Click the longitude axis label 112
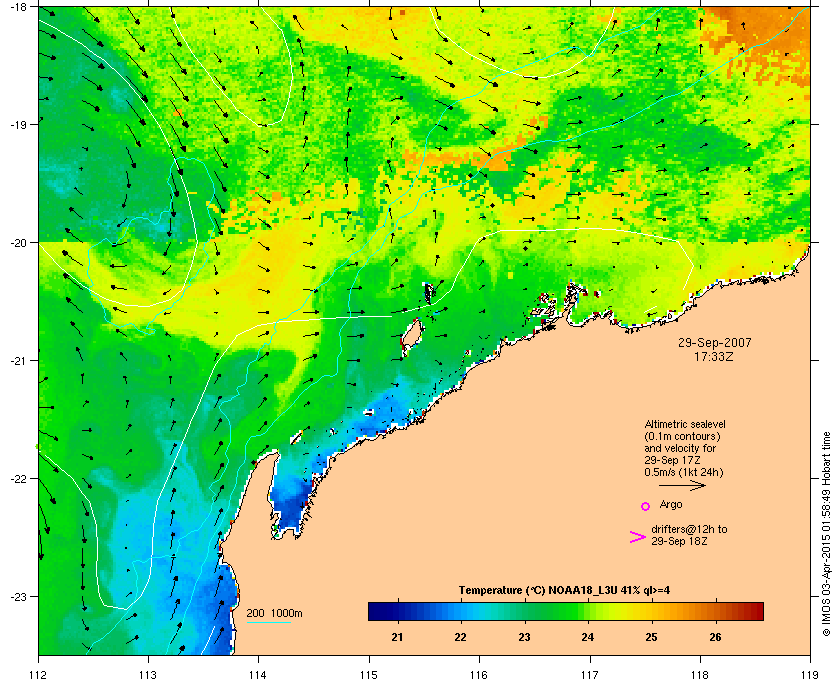 click(x=38, y=675)
